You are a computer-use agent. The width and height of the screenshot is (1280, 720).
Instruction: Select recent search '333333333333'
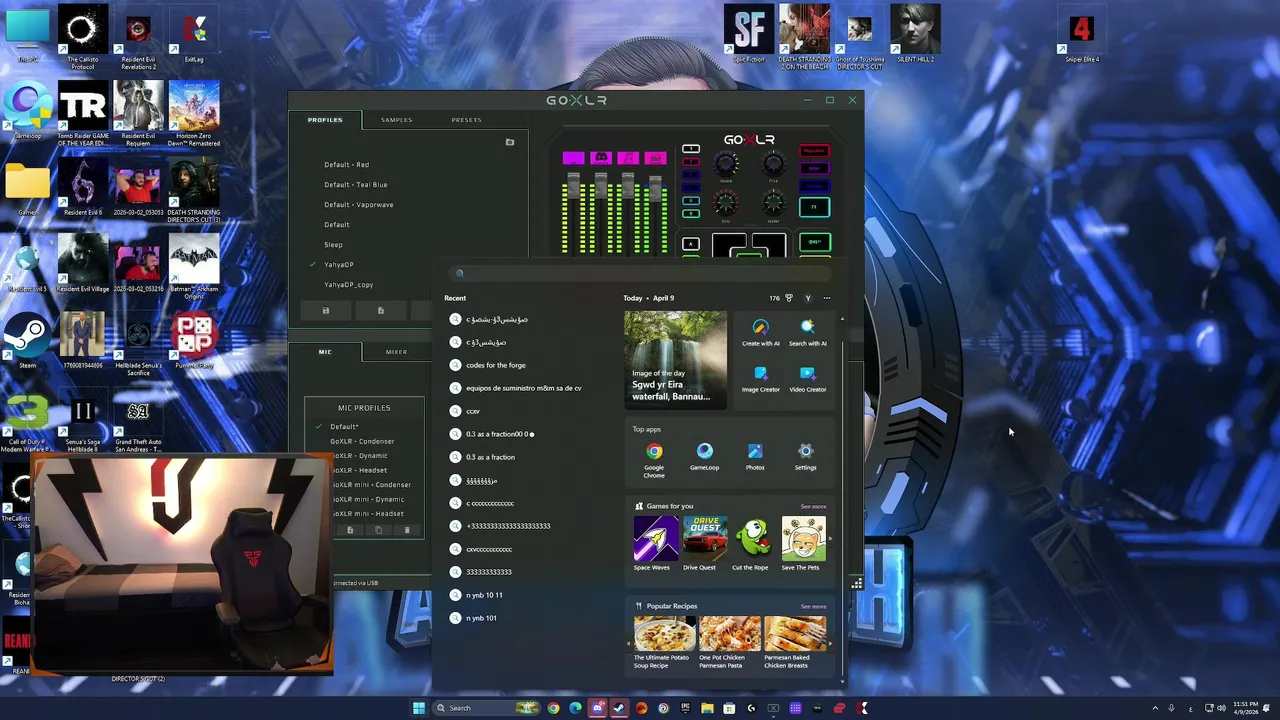488,572
